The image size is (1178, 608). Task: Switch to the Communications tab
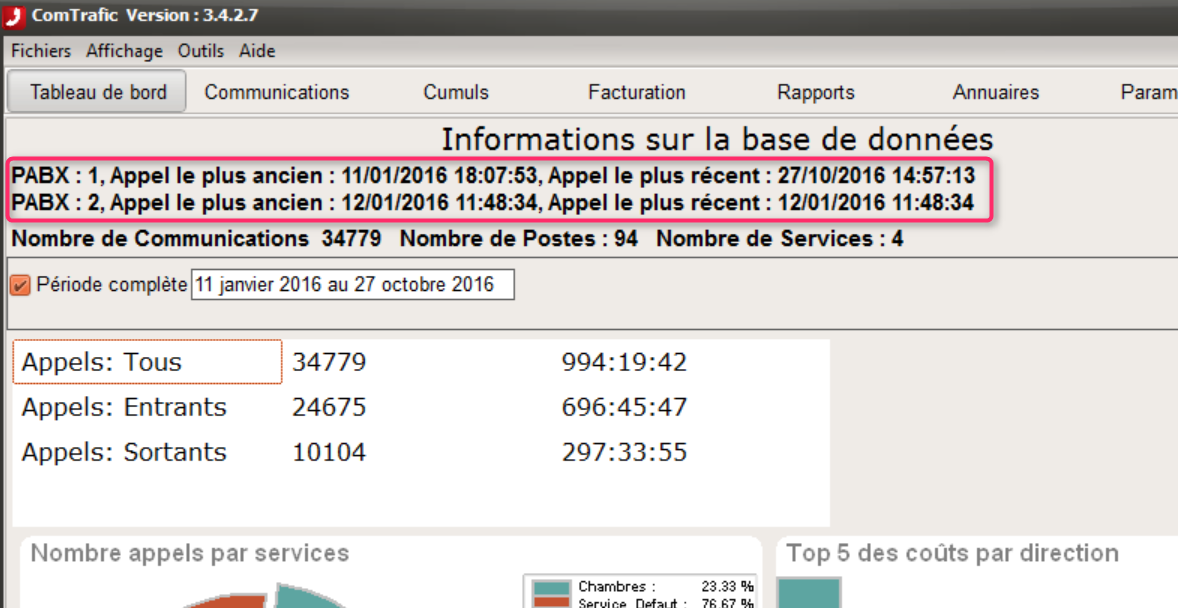coord(276,92)
